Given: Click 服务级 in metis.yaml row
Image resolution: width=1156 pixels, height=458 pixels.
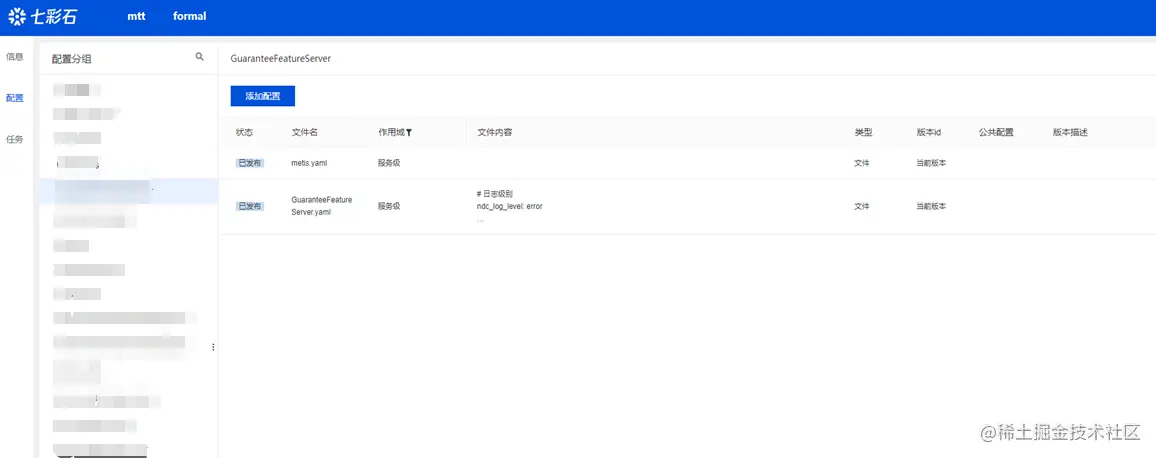Looking at the screenshot, I should (389, 163).
